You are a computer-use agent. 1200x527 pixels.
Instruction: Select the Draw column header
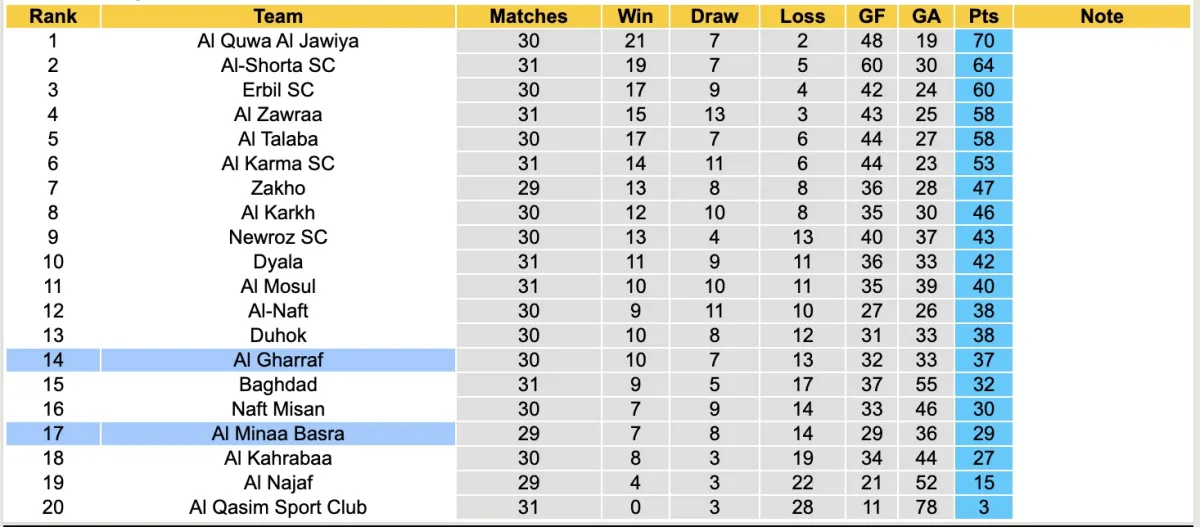[714, 16]
